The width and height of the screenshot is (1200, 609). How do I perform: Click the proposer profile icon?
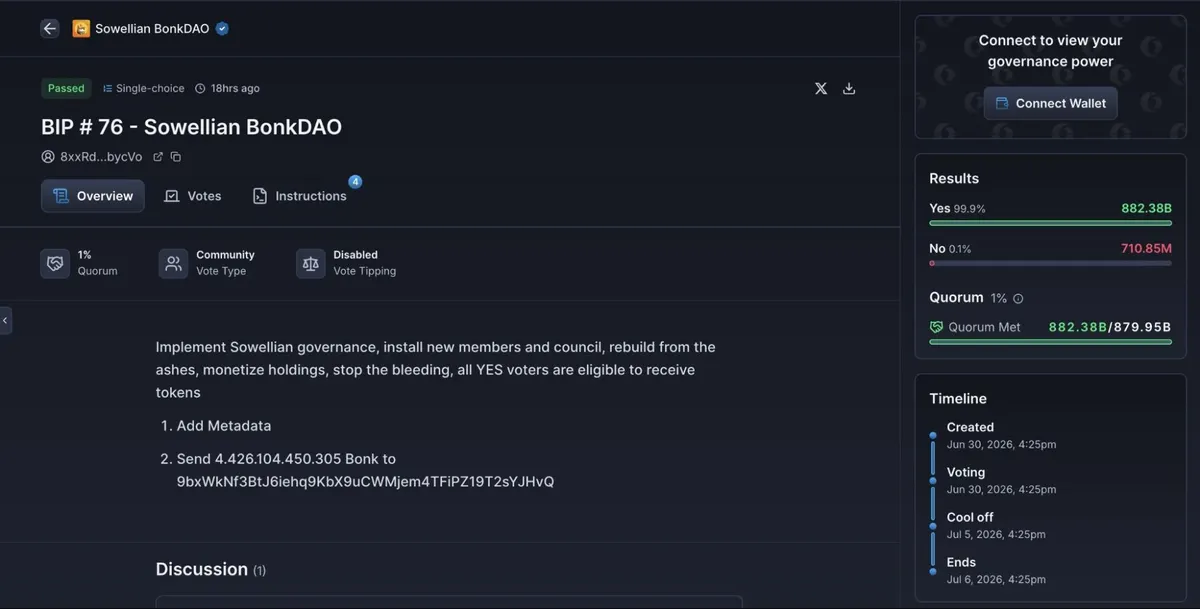coord(48,157)
